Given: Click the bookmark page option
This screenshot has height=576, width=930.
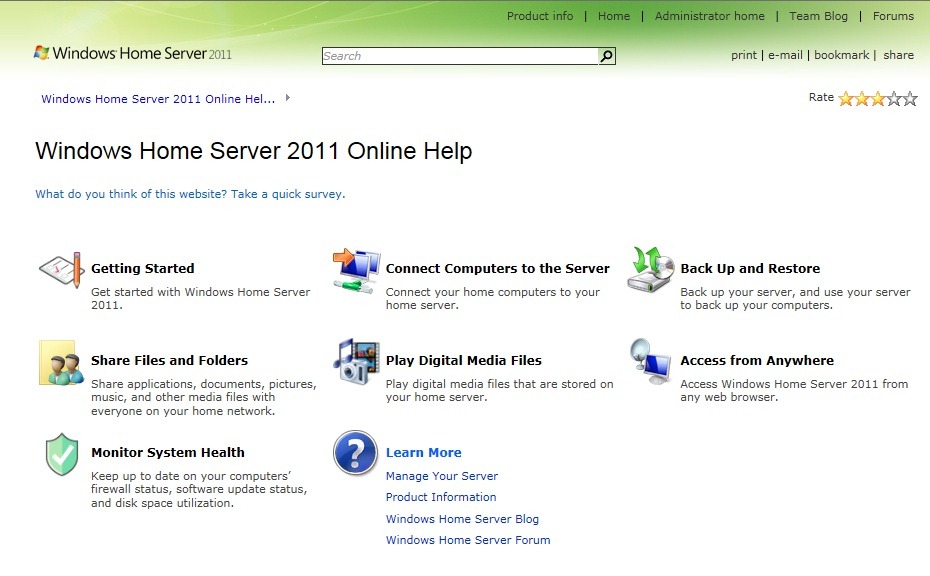Looking at the screenshot, I should [x=841, y=55].
